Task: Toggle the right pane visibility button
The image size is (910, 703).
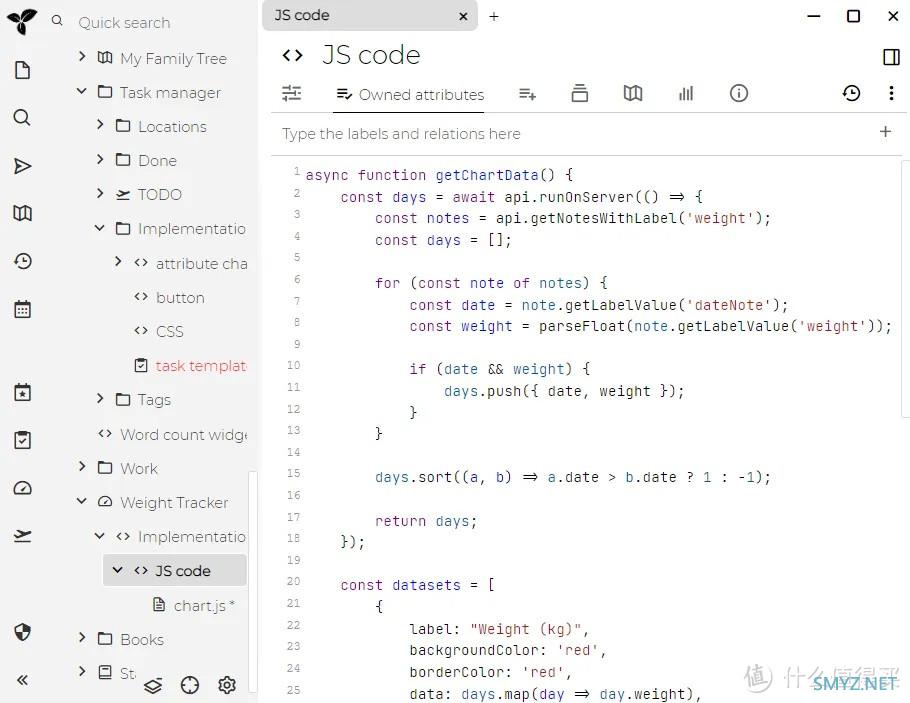Action: (891, 57)
